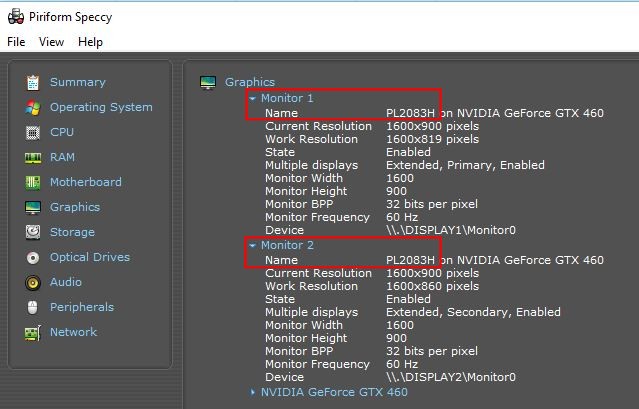Click the Operating System Windows flag icon
The image size is (639, 409).
(x=33, y=108)
